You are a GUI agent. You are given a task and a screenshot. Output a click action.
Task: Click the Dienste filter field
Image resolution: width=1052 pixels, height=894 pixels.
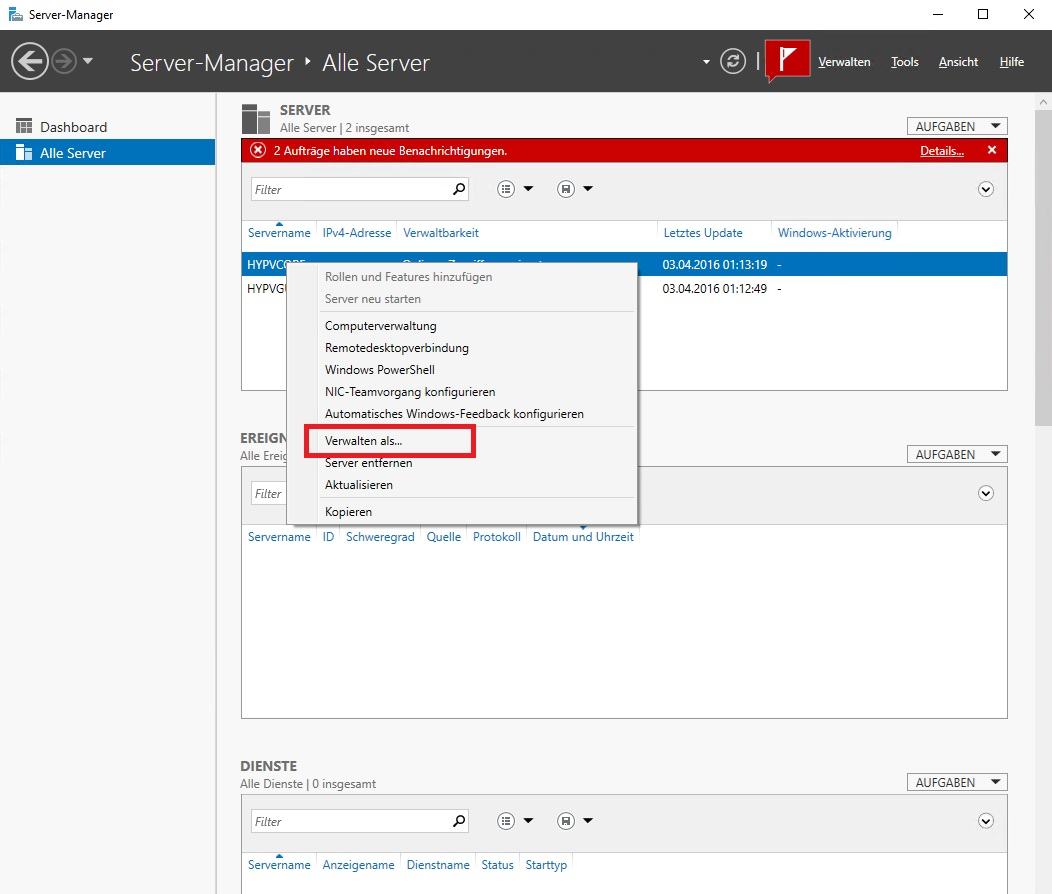pos(360,821)
